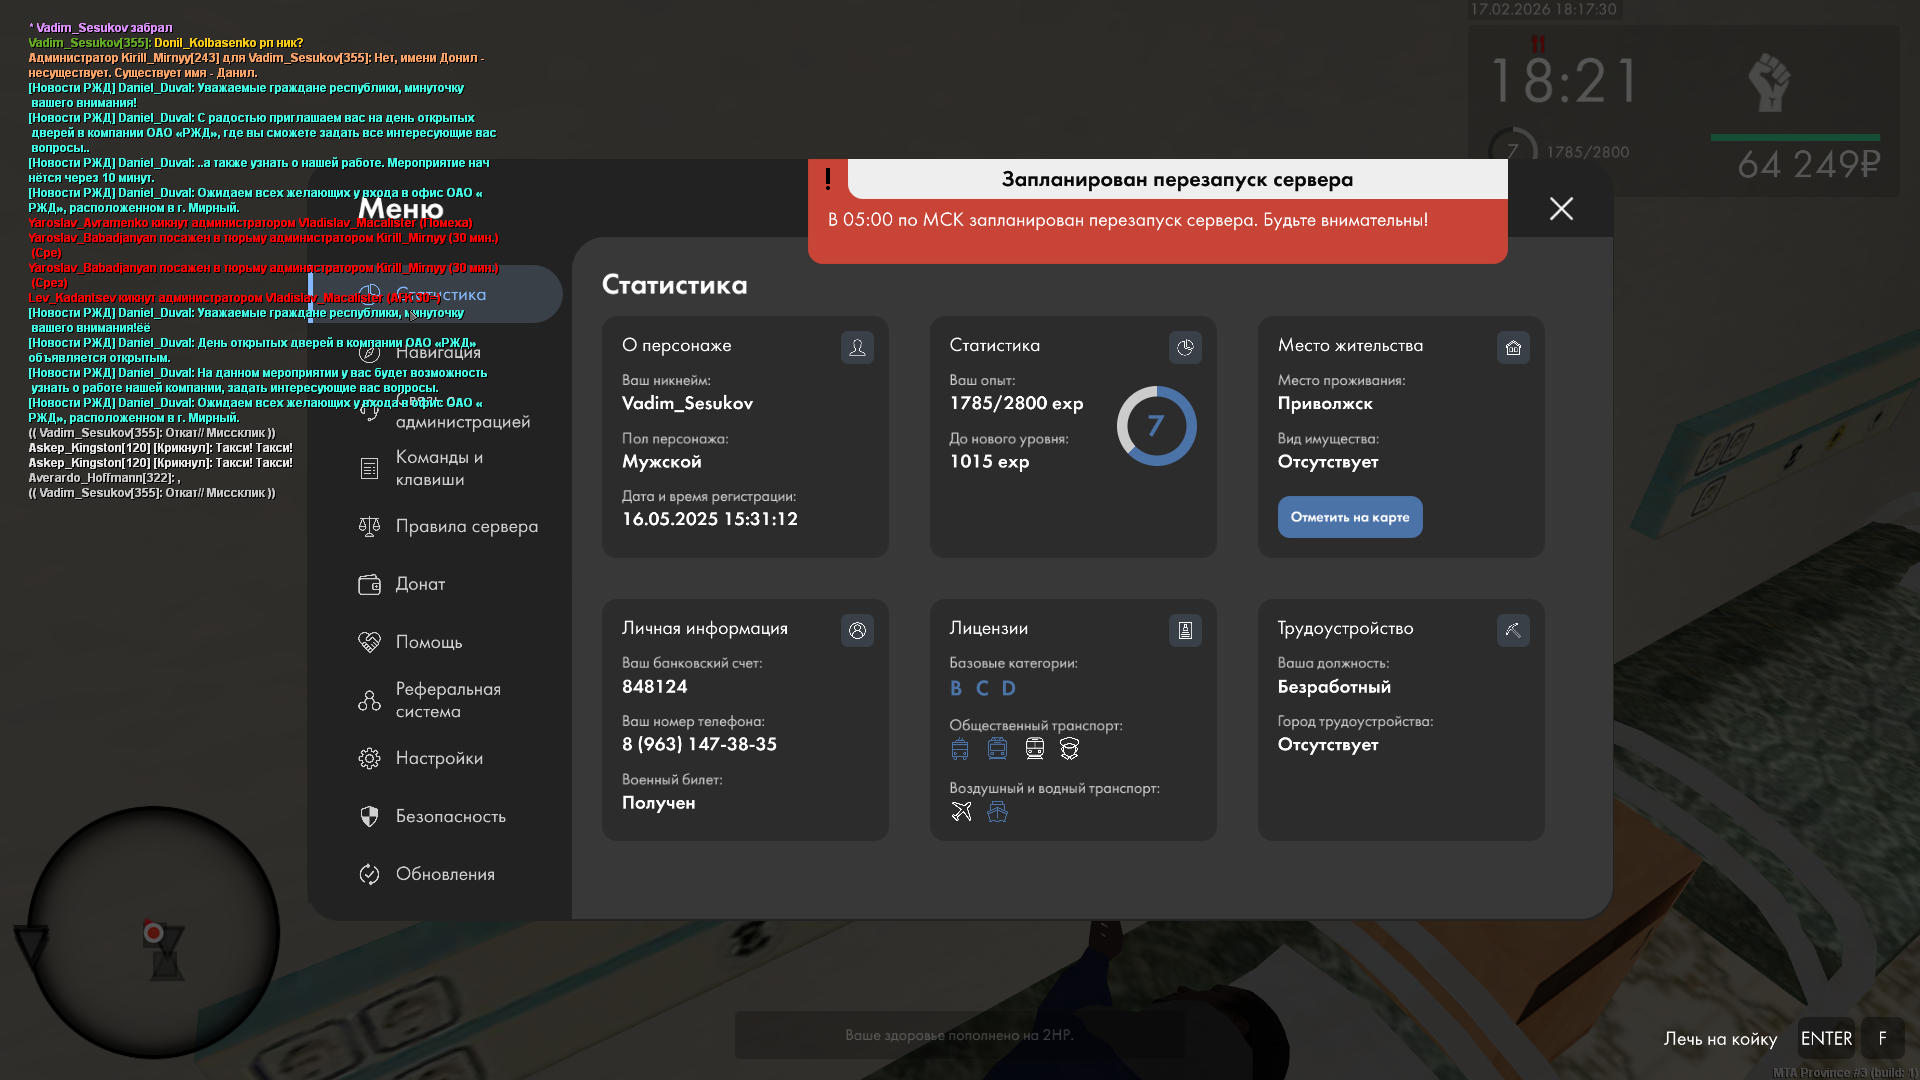Viewport: 1920px width, 1080px height.
Task: Click the airplane license icon
Action: coord(962,811)
